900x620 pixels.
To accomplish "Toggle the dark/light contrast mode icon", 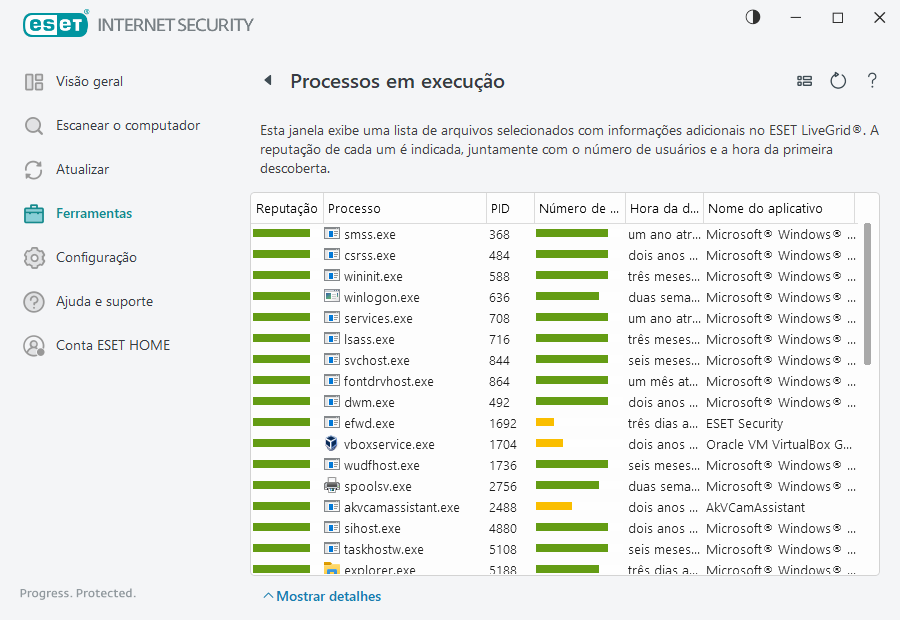I will (x=752, y=17).
